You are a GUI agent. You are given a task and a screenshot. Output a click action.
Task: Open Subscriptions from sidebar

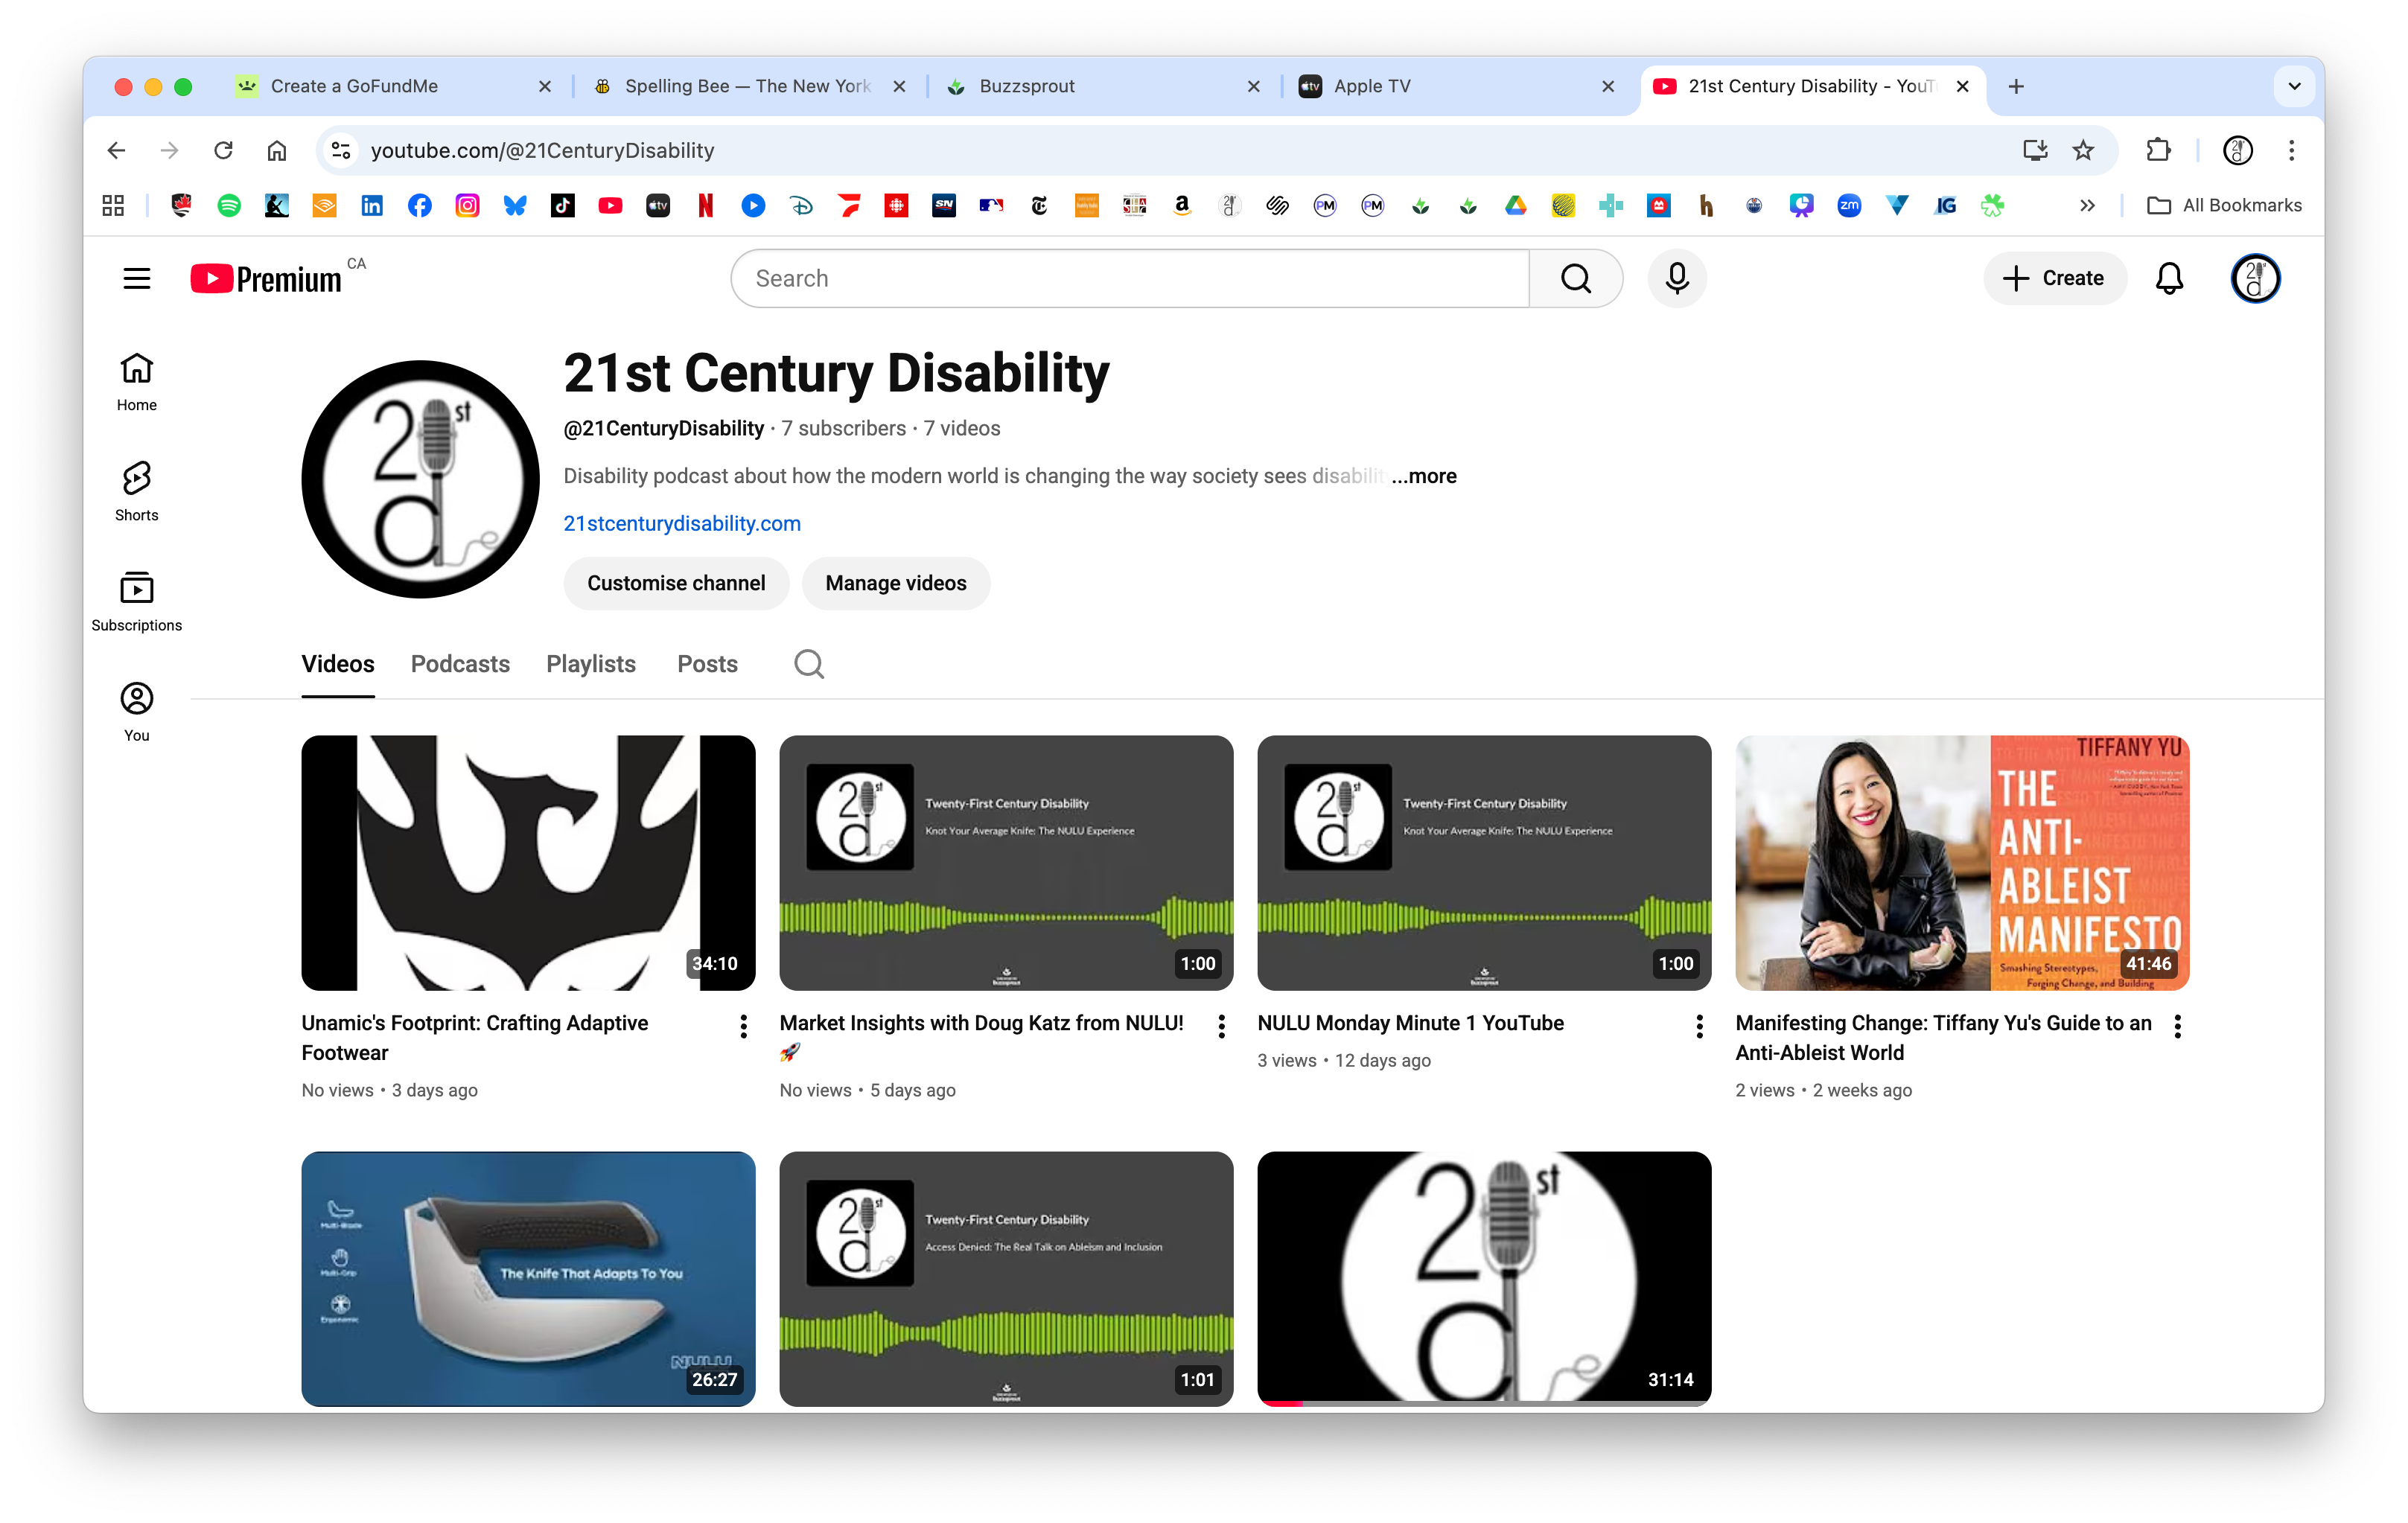[137, 601]
